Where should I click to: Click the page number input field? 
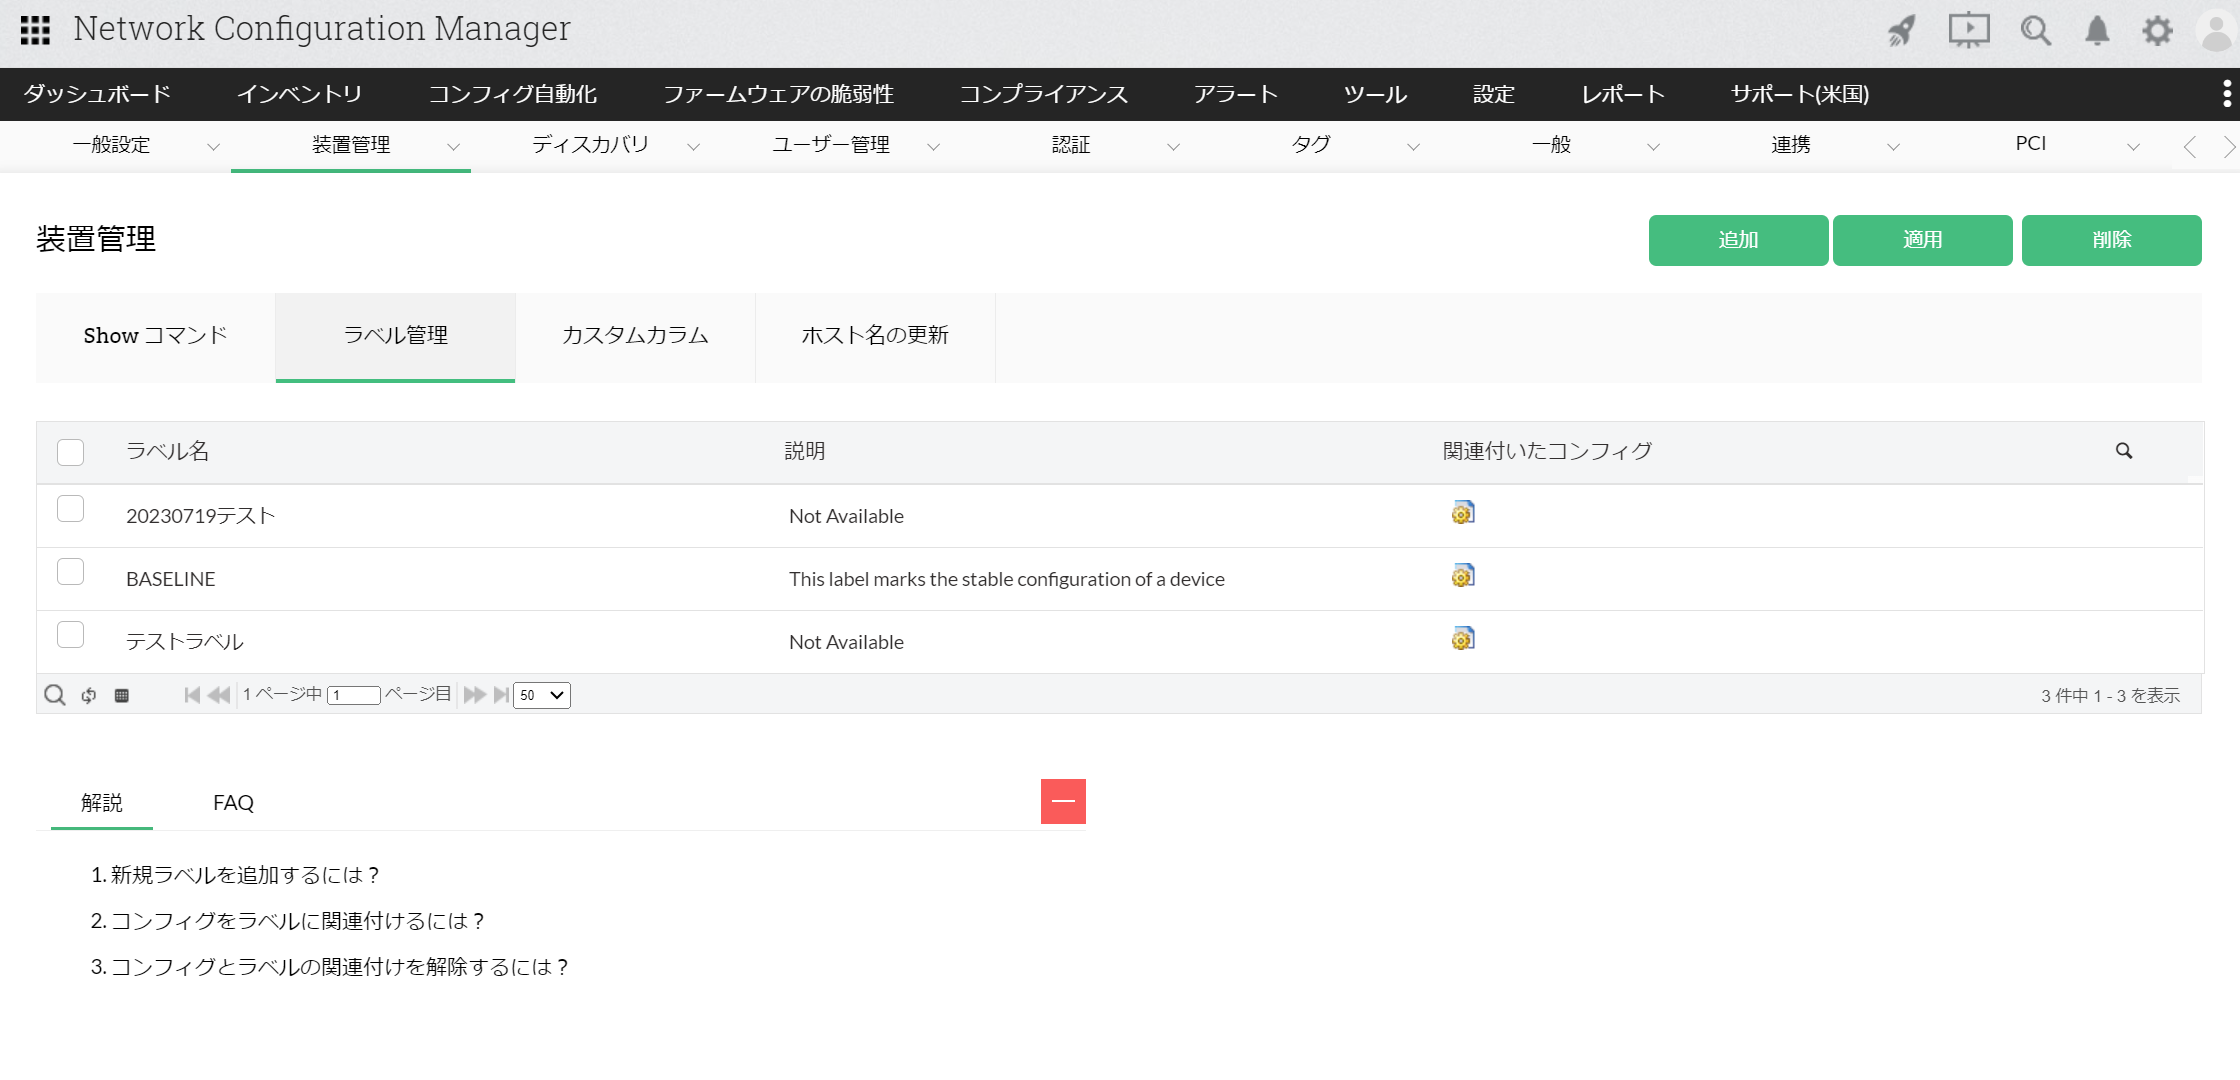(x=354, y=695)
